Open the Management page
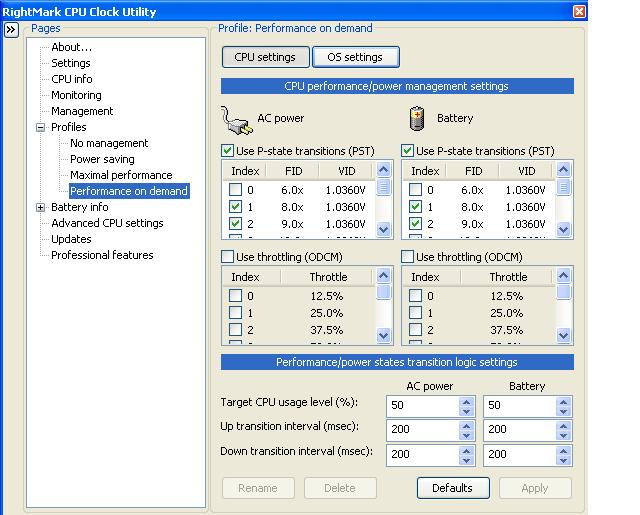The height and width of the screenshot is (515, 640). pos(82,111)
